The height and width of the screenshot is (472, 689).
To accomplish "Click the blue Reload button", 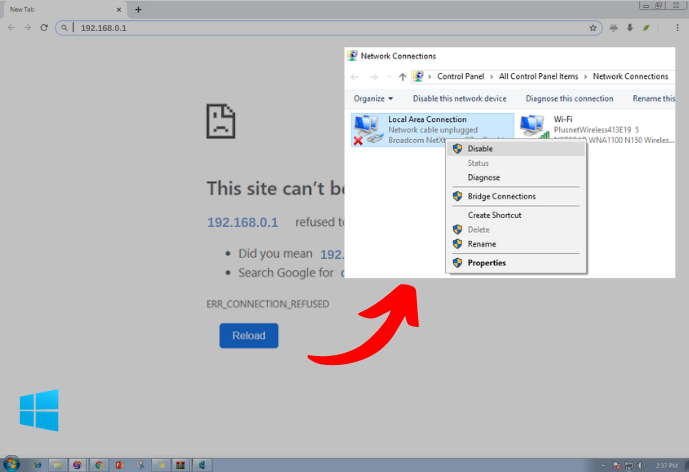I will [x=249, y=336].
